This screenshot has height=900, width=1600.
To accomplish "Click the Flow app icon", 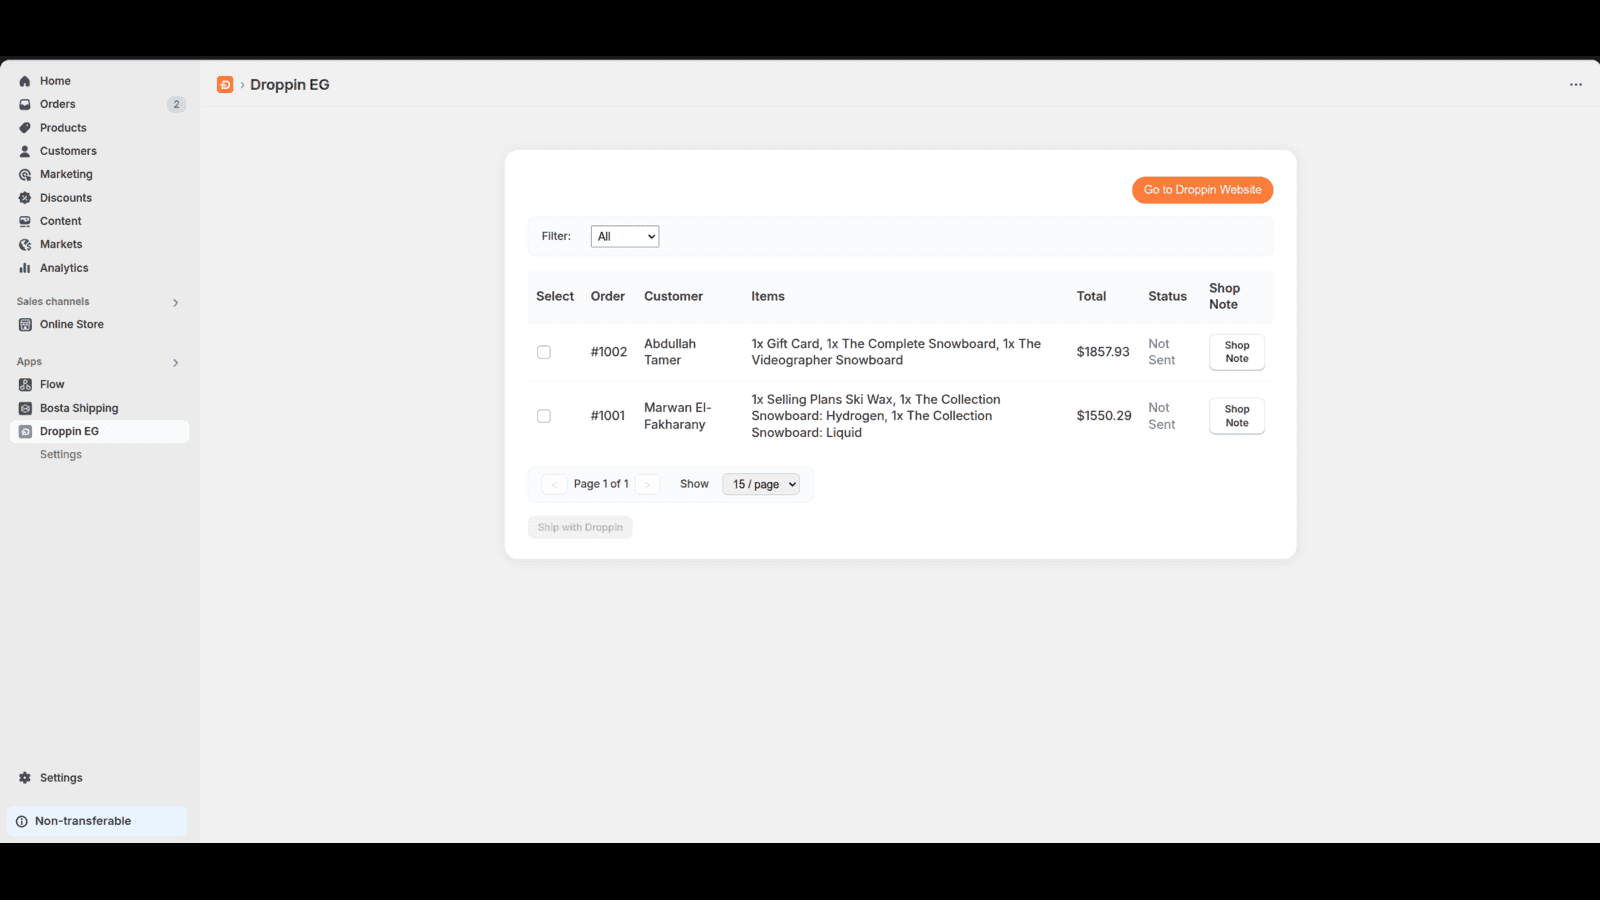I will click(25, 384).
